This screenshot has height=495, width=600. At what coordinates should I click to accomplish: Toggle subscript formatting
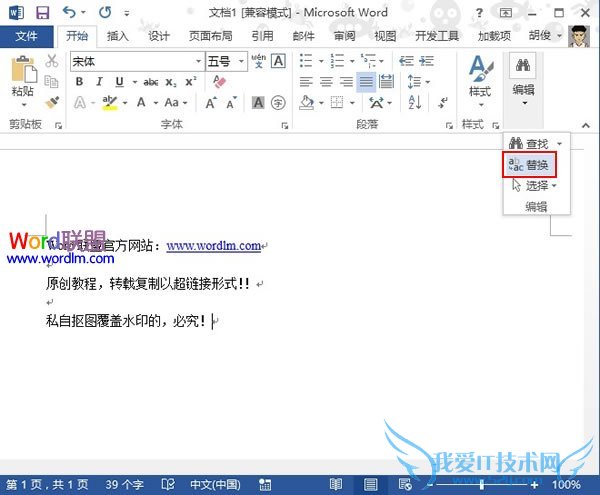pyautogui.click(x=171, y=82)
